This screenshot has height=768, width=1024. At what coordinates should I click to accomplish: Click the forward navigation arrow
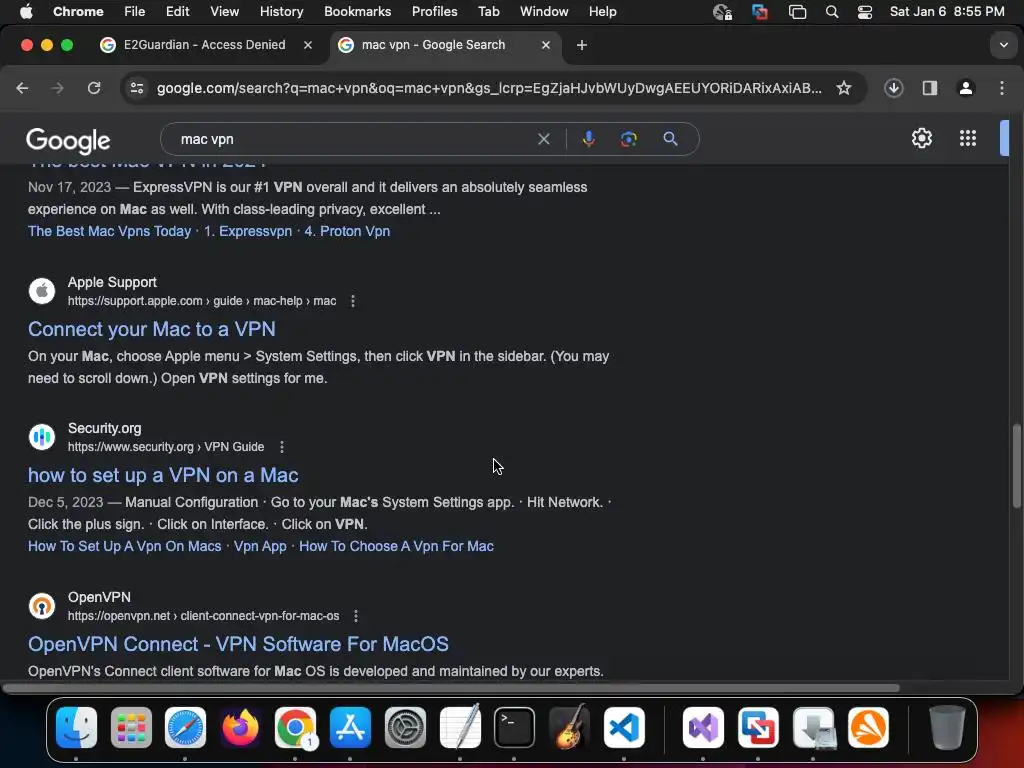pyautogui.click(x=57, y=88)
